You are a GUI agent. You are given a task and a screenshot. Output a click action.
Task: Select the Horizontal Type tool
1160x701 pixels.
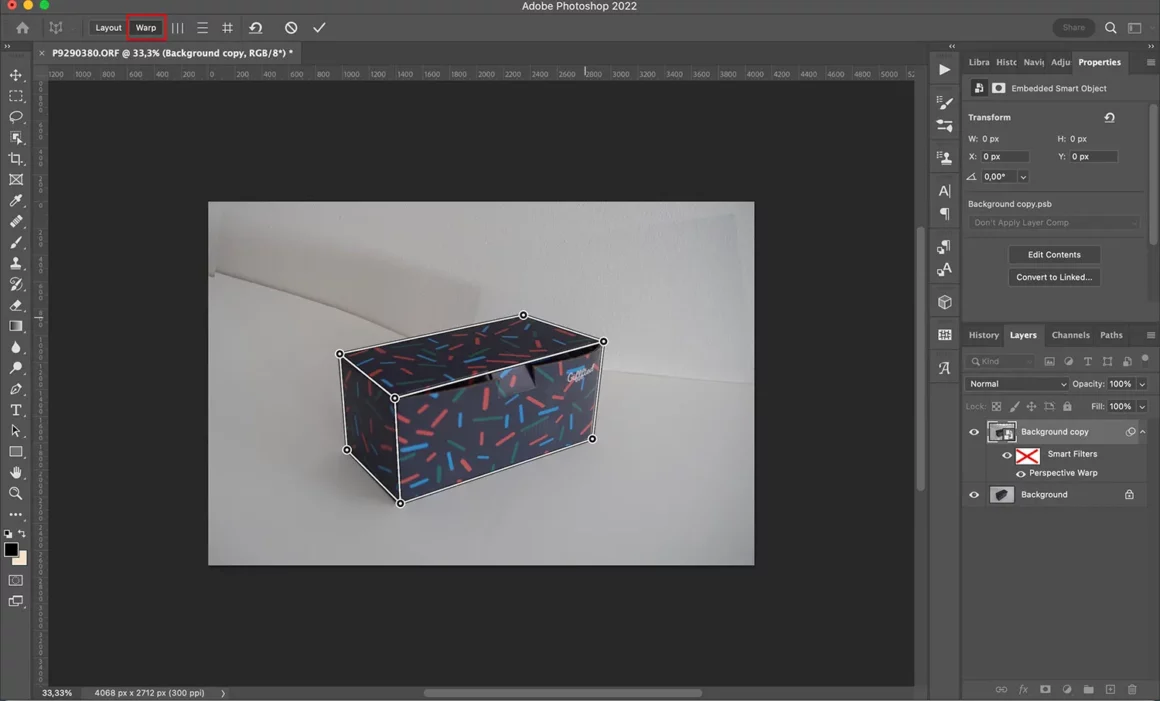[x=16, y=410]
